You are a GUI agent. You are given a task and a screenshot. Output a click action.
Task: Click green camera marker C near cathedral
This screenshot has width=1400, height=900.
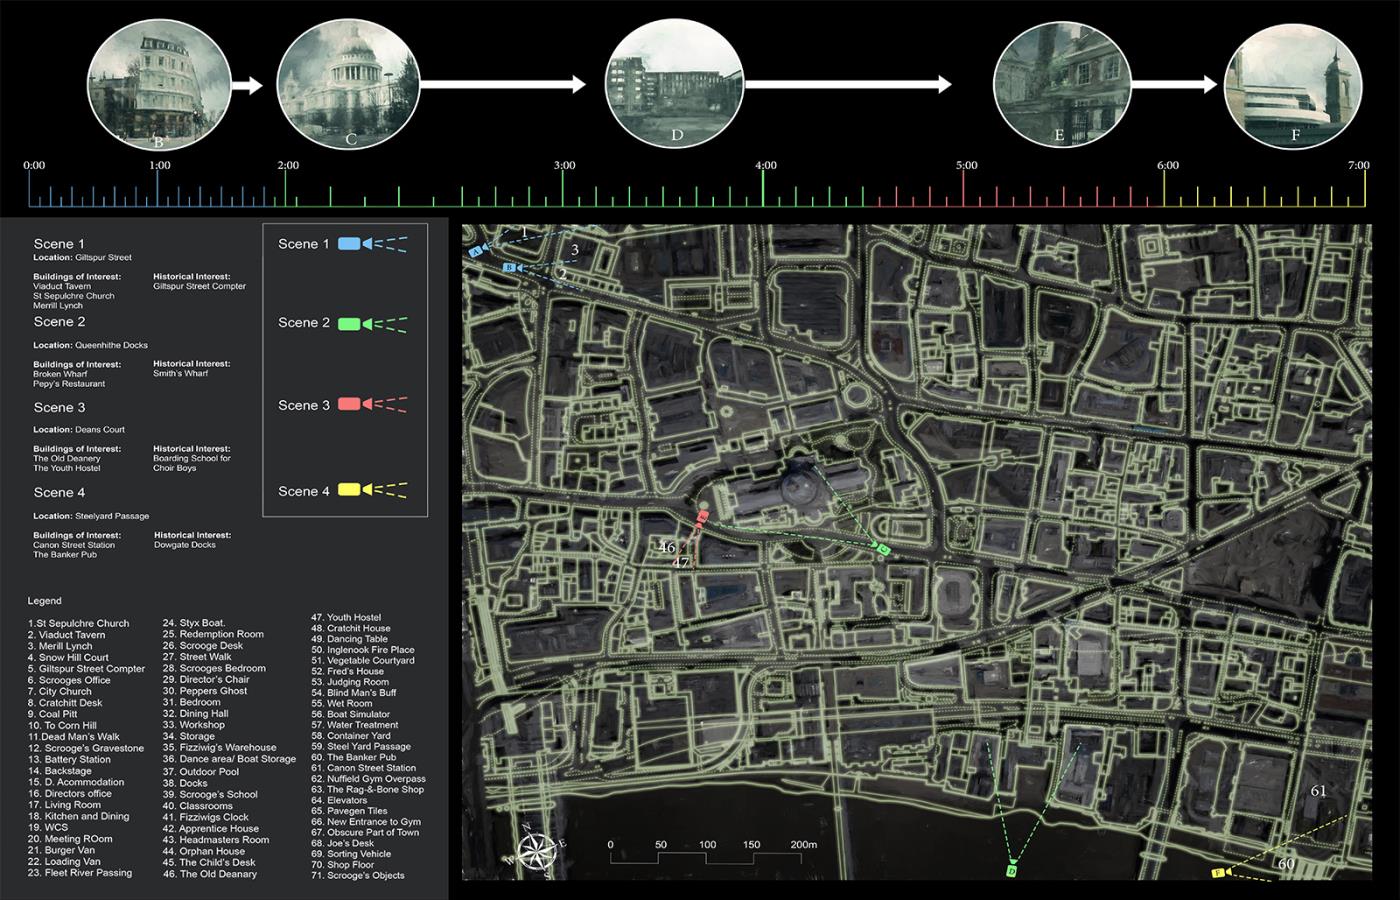(x=882, y=550)
